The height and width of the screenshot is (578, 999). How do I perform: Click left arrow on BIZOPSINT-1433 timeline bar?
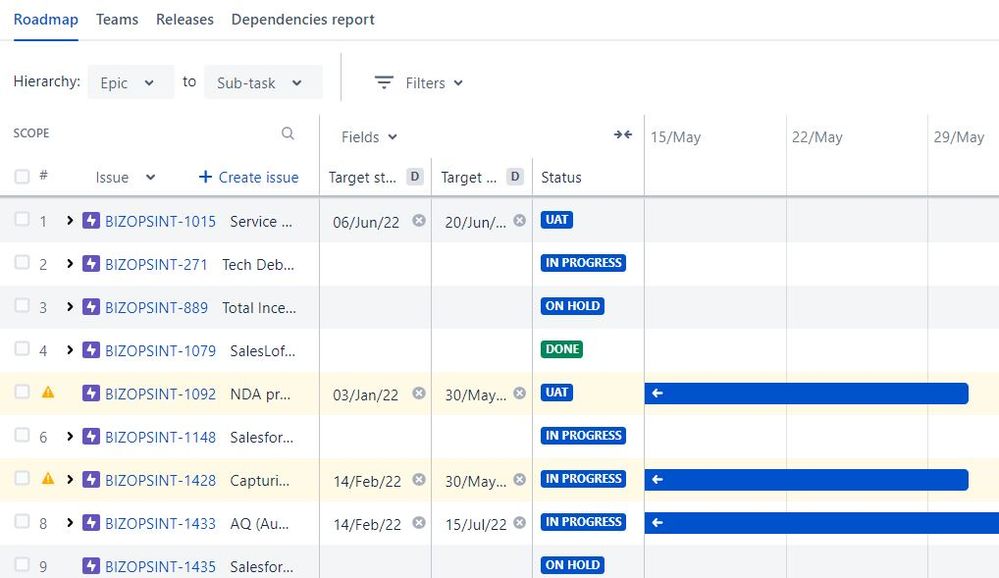[x=658, y=523]
